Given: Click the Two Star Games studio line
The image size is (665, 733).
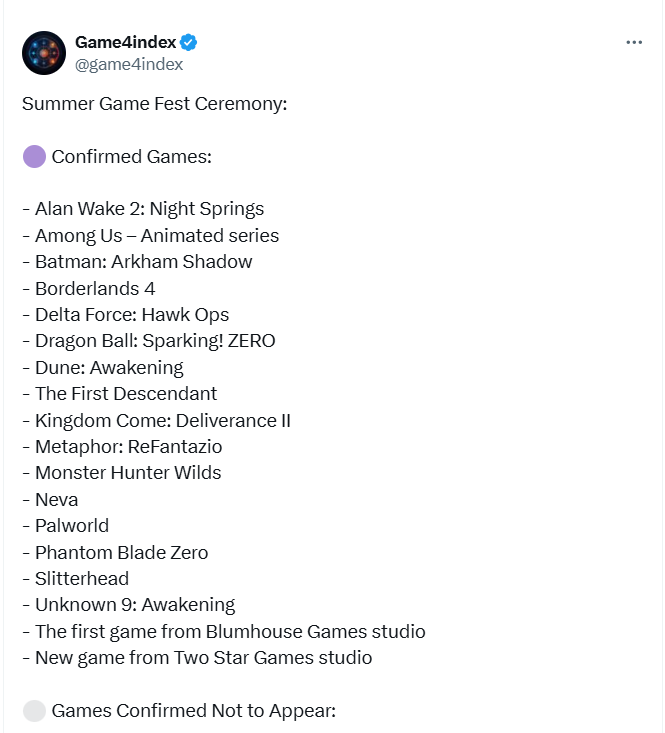Looking at the screenshot, I should [197, 658].
